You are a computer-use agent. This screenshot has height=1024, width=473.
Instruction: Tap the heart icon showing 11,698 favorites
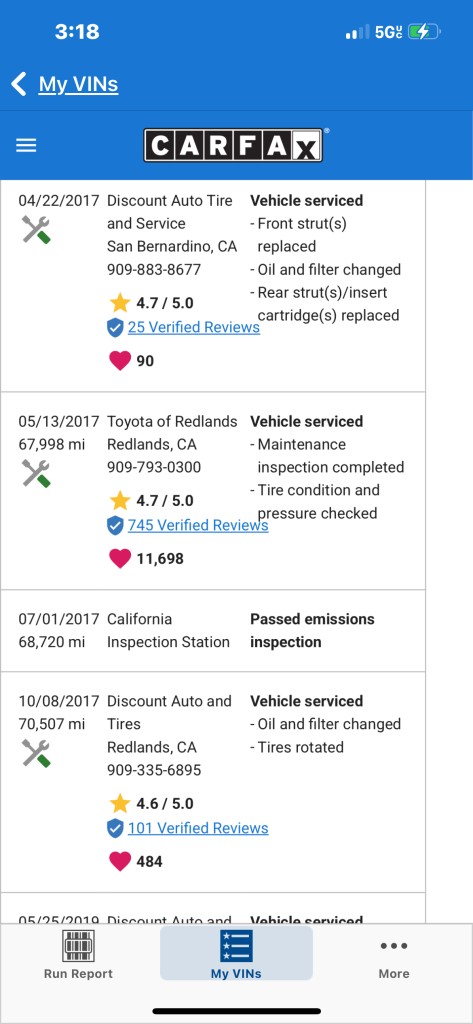click(120, 558)
